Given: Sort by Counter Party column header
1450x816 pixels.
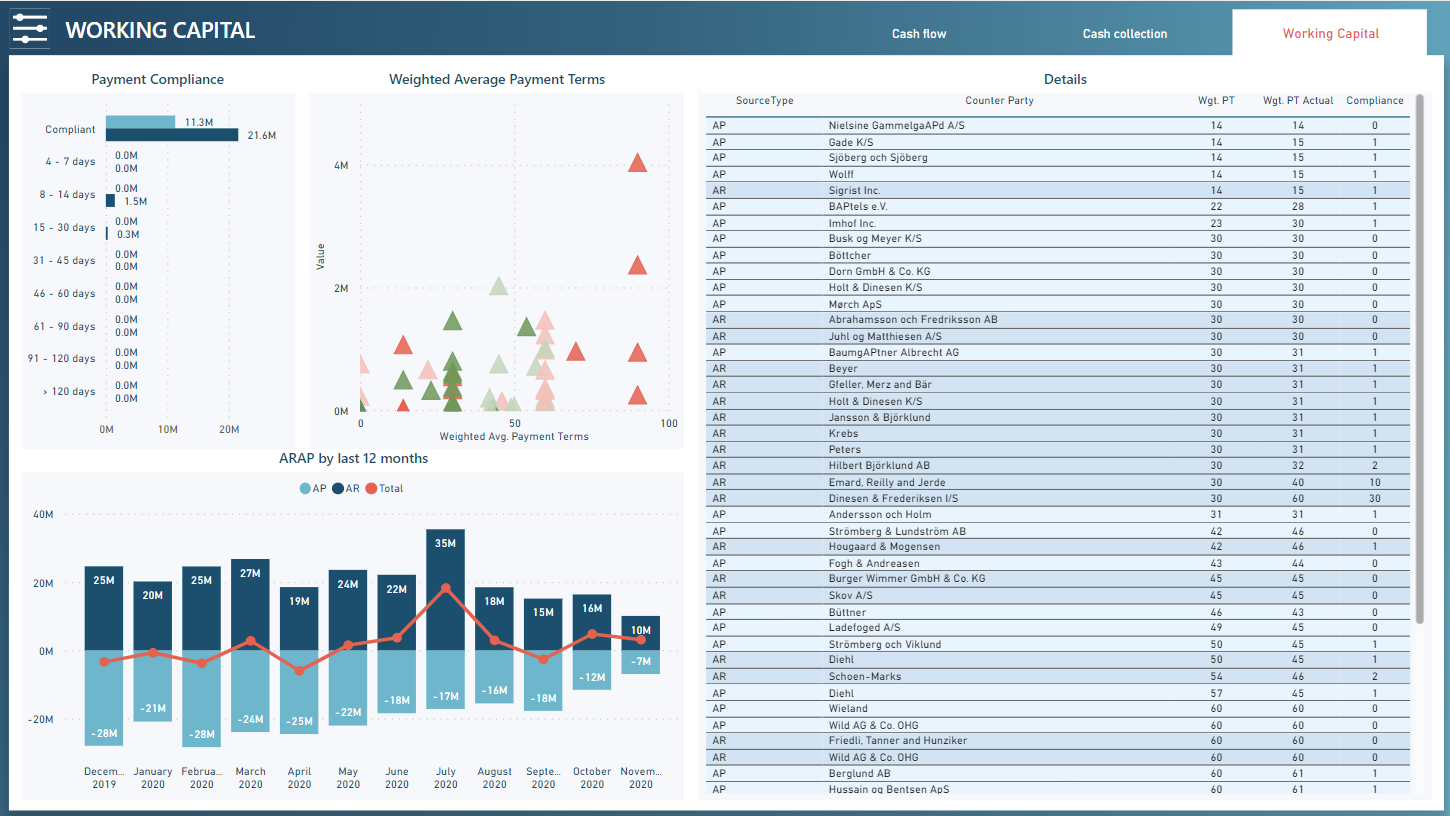Looking at the screenshot, I should pos(999,101).
